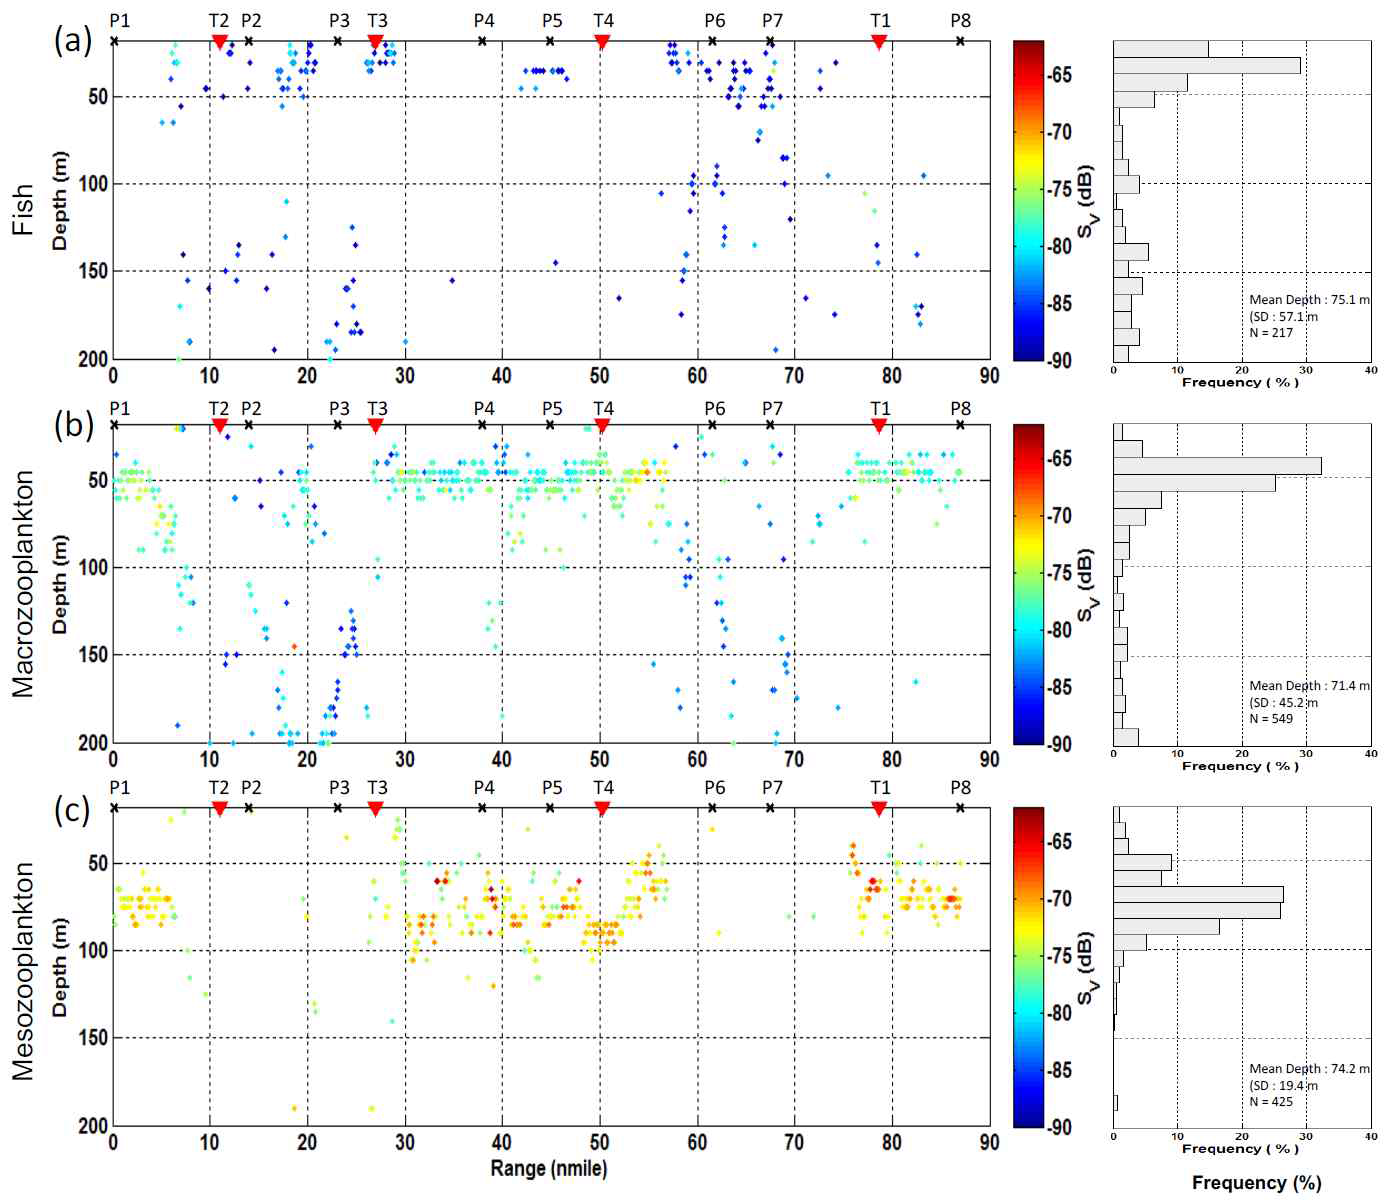Image resolution: width=1396 pixels, height=1200 pixels.
Task: Click the longest bar in Mesozooplankton frequency histogram
Action: [x=1199, y=894]
